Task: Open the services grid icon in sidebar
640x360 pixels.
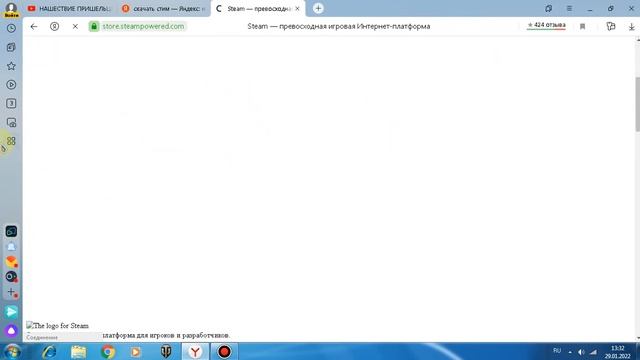Action: point(11,141)
